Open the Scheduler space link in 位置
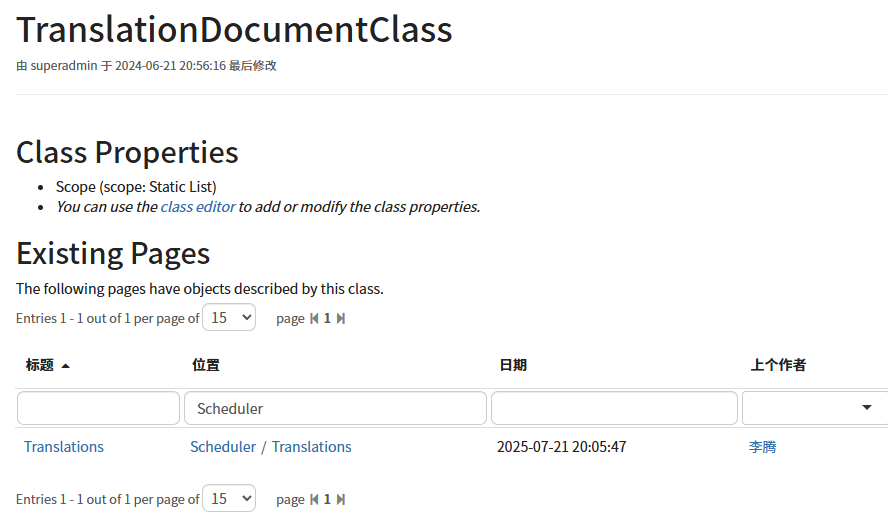This screenshot has height=529, width=888. tap(223, 447)
